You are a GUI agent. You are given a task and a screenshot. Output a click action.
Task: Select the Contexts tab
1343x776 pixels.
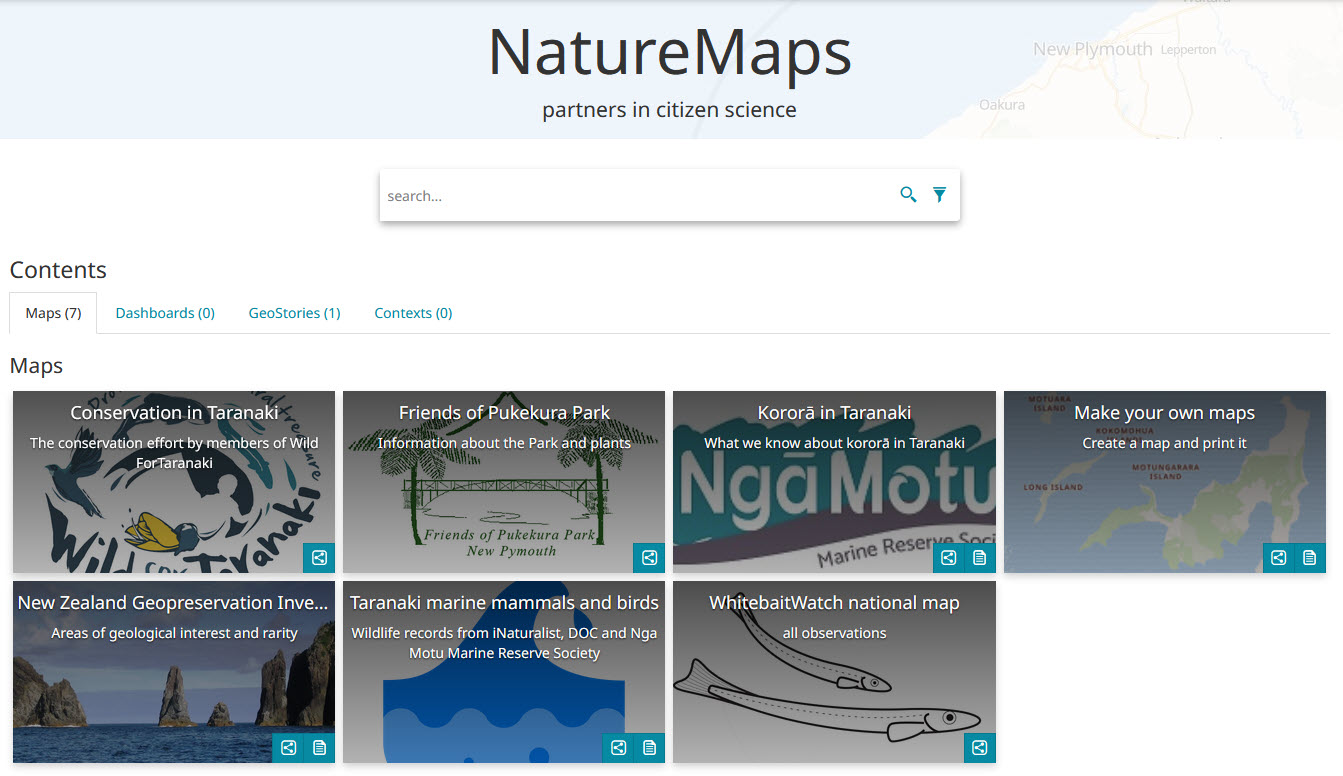(x=413, y=313)
